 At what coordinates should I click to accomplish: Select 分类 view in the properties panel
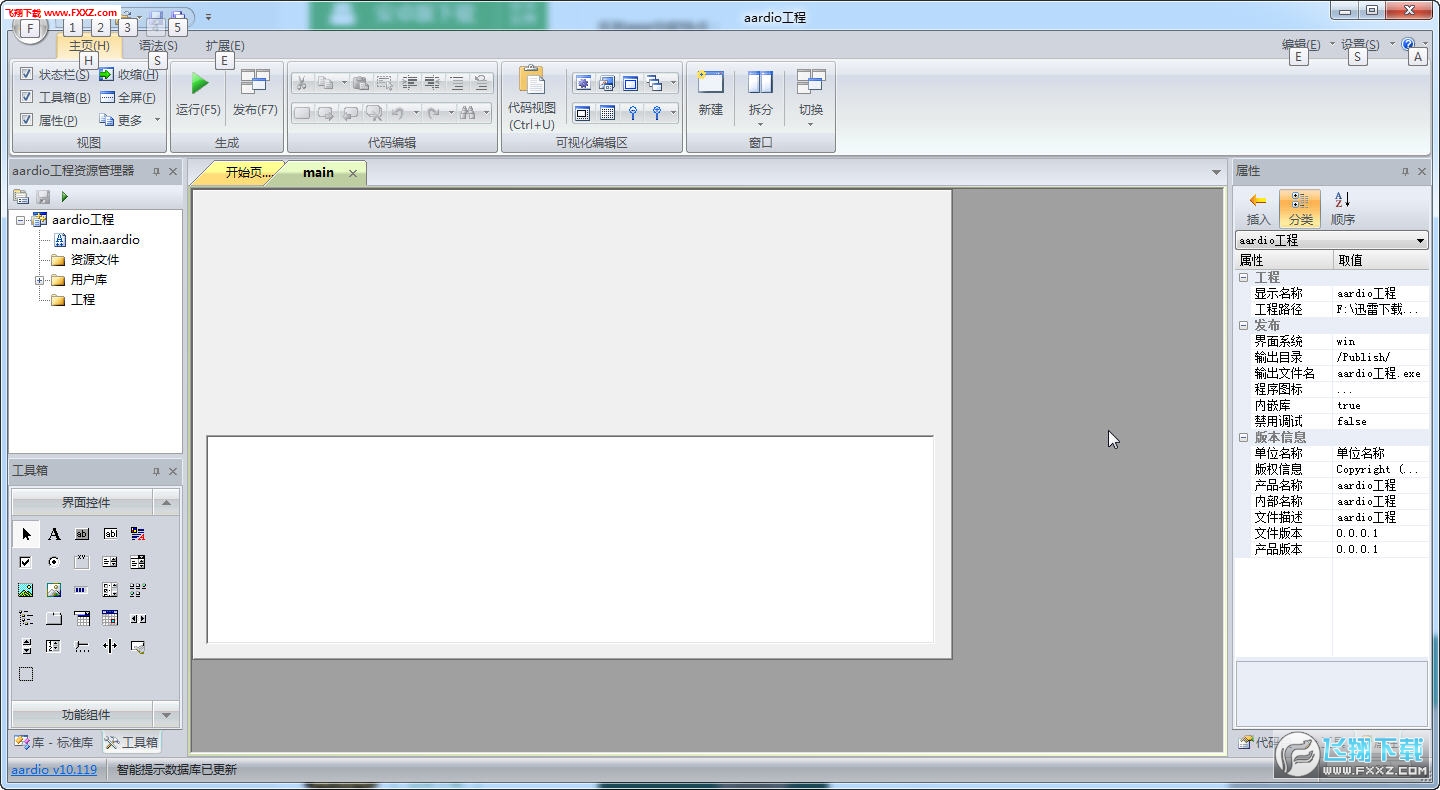pyautogui.click(x=1300, y=208)
